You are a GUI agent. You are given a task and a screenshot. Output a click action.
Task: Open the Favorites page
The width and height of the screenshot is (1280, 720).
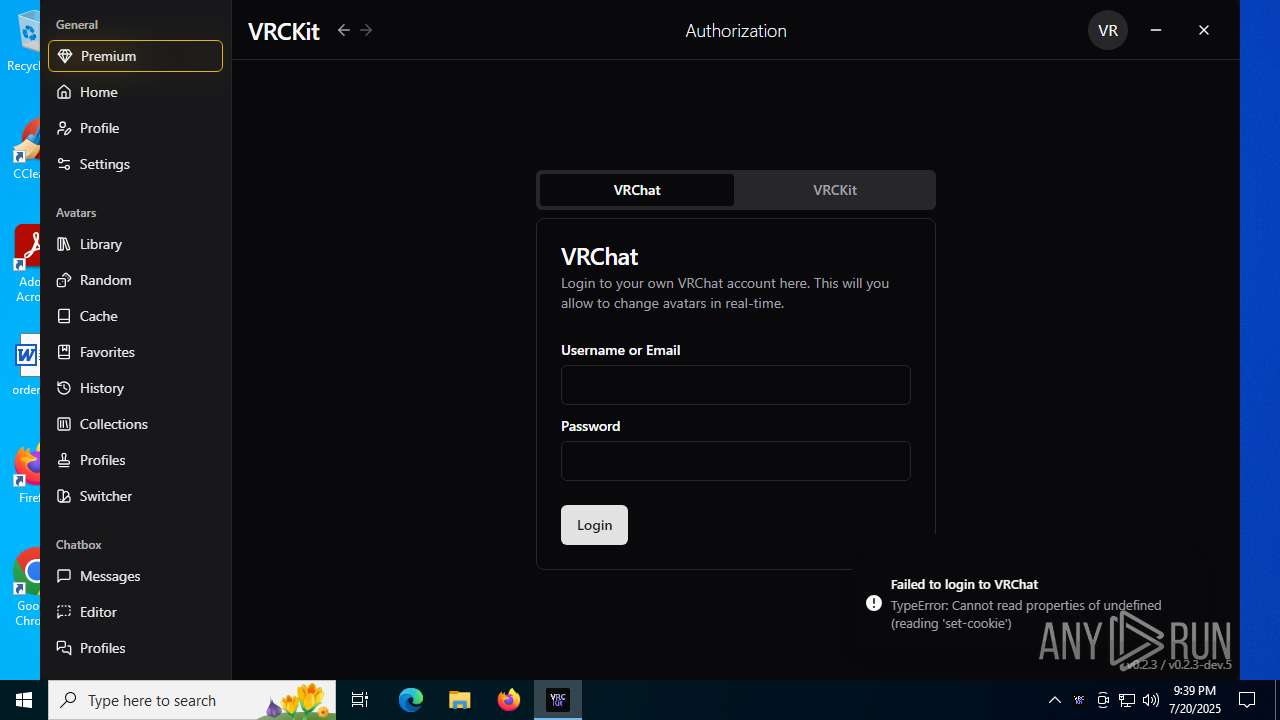tap(135, 352)
